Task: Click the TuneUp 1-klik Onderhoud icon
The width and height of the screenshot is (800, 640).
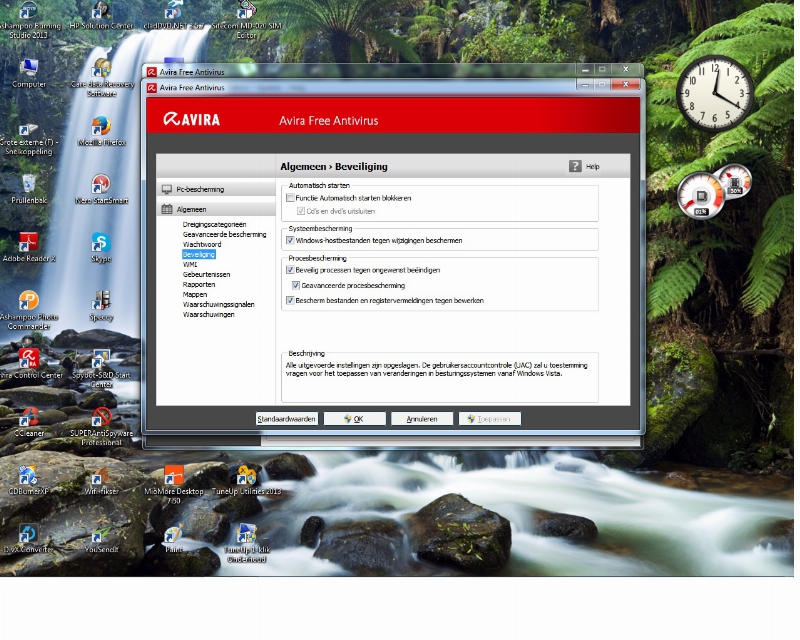Action: 246,543
